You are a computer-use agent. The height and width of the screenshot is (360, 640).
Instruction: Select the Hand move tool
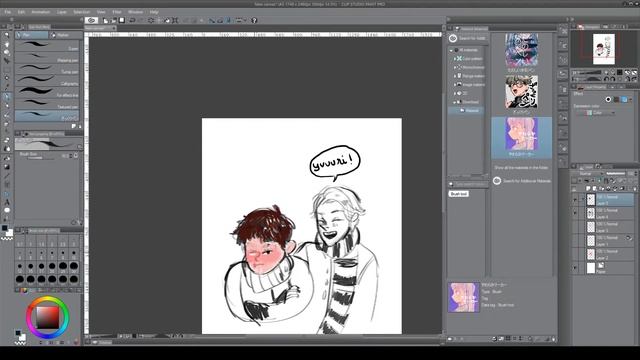pos(7,44)
